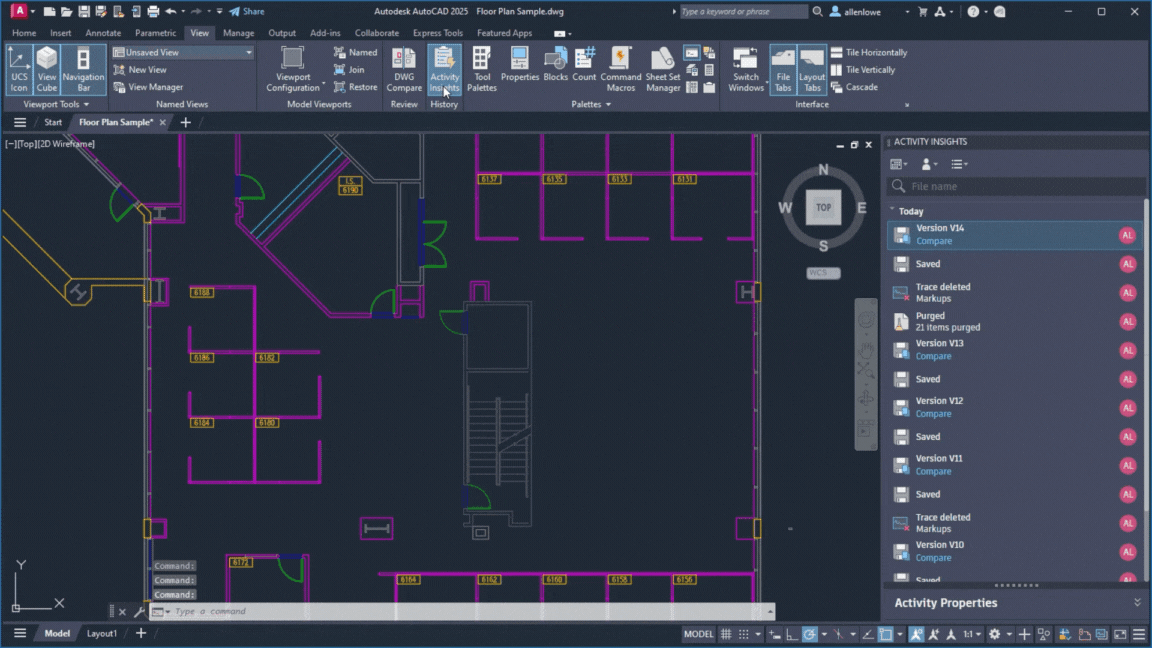1152x648 pixels.
Task: Open the AutoCAD application menu dropdown
Action: [x=33, y=12]
